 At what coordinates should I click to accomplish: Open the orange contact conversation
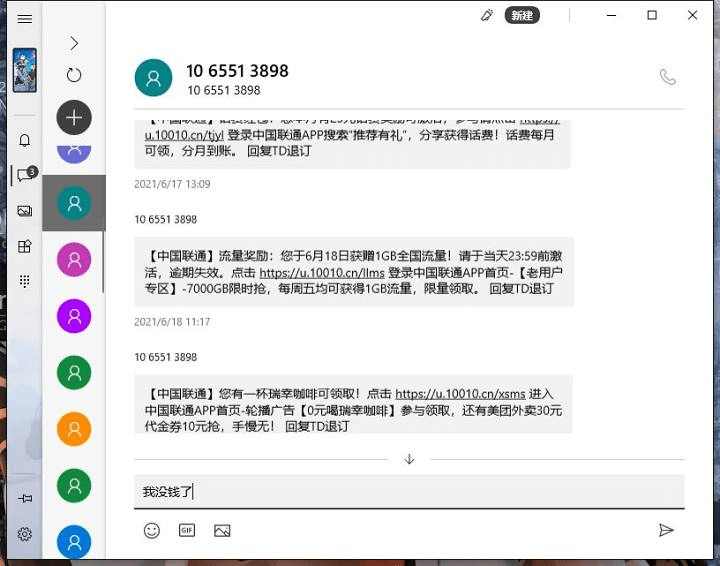74,429
